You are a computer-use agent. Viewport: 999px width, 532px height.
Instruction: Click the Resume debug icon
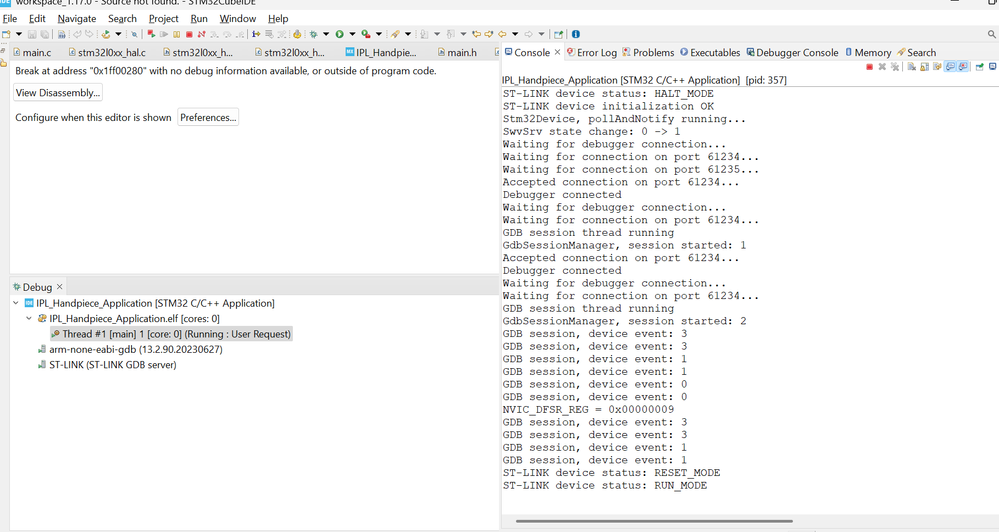tap(164, 34)
